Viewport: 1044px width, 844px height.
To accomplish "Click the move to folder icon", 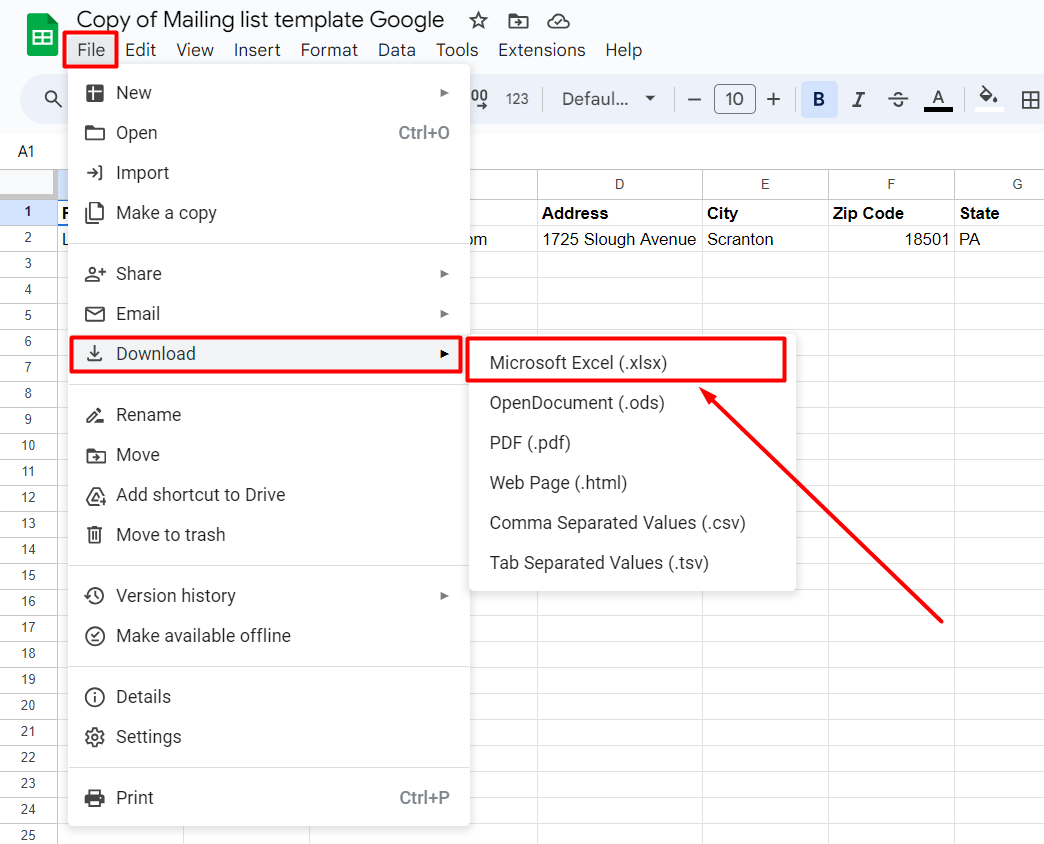I will pyautogui.click(x=518, y=21).
